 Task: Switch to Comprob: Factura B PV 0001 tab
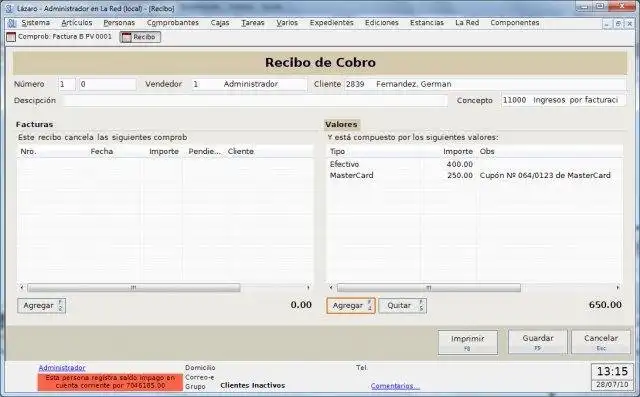click(x=59, y=37)
